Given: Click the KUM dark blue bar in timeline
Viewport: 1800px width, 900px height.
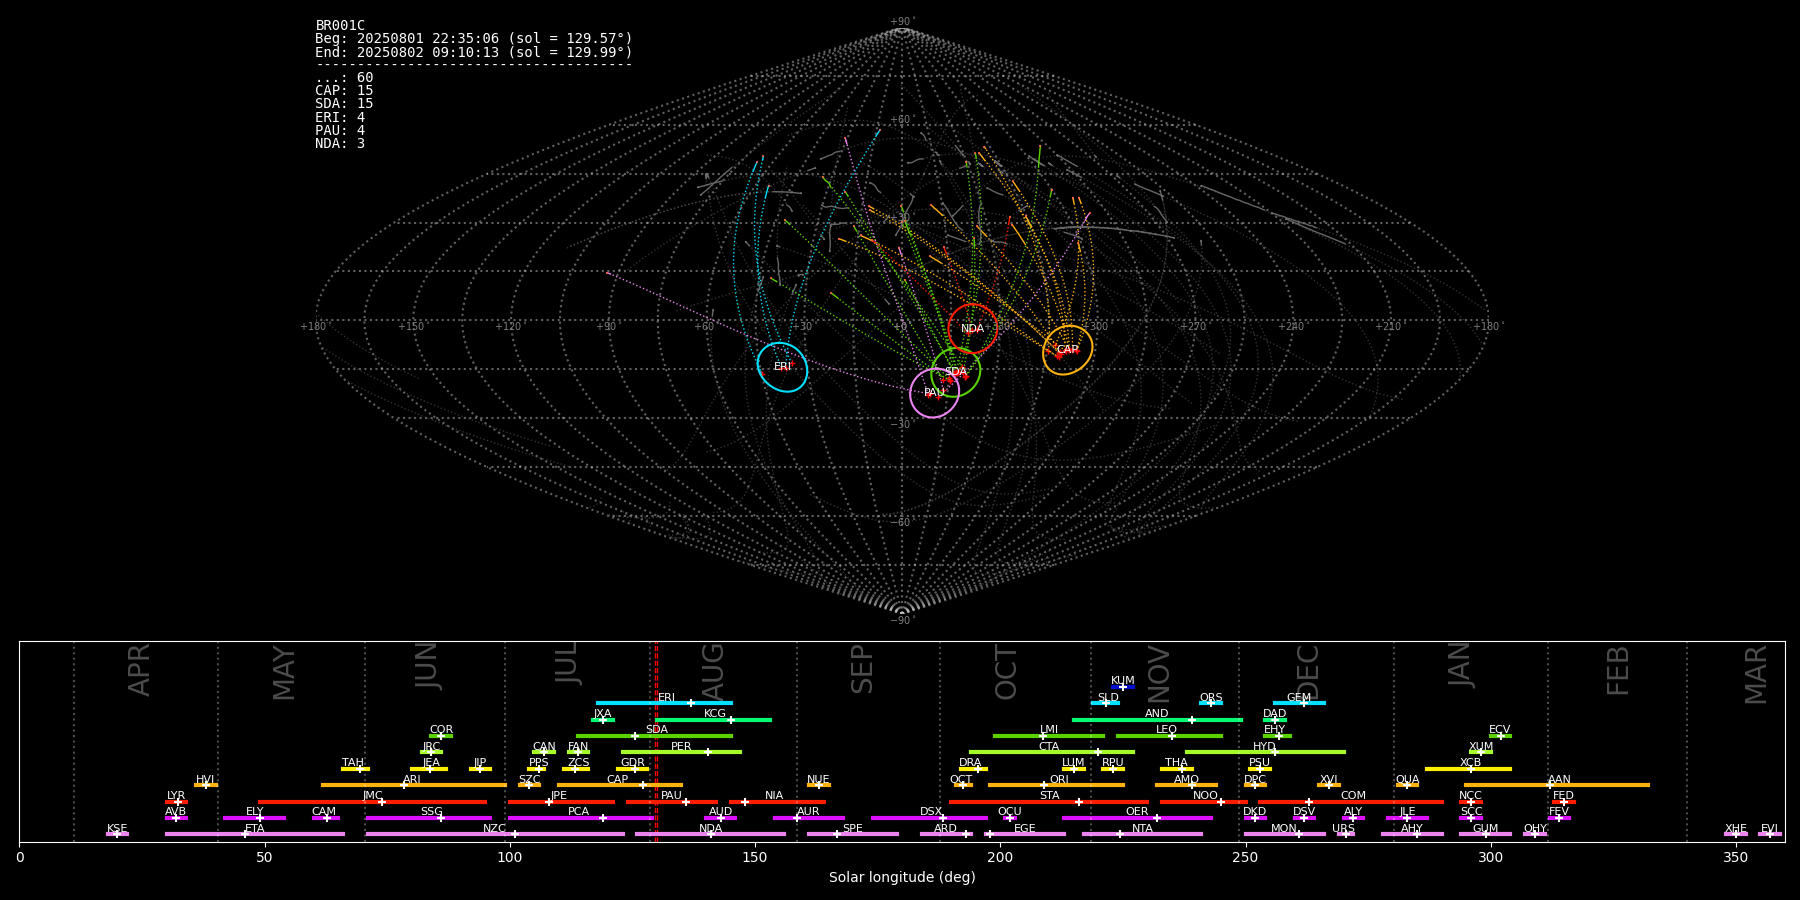Looking at the screenshot, I should (x=1123, y=687).
